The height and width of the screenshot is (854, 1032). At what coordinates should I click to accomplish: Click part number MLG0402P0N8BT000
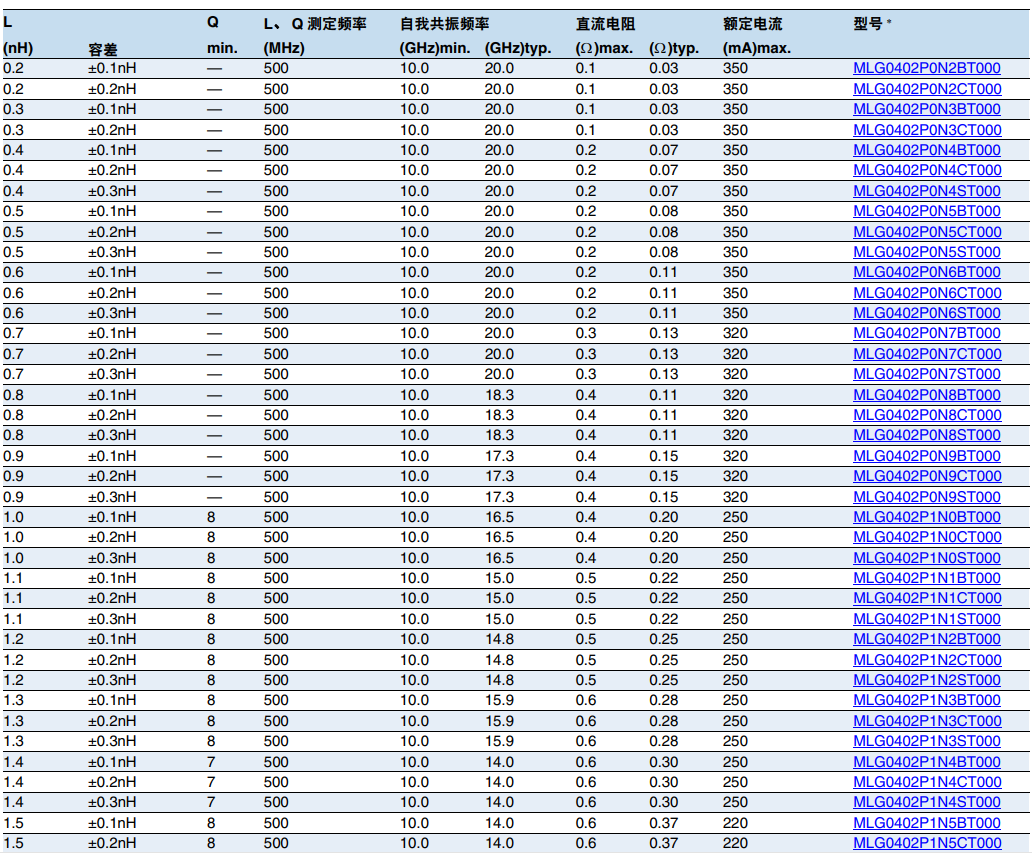(926, 395)
